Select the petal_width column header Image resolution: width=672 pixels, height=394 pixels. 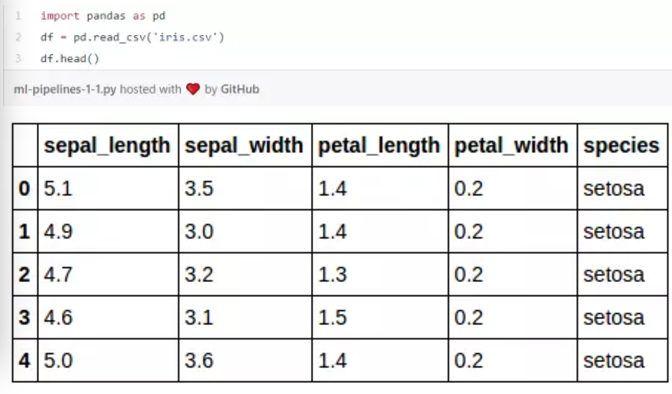(x=513, y=145)
